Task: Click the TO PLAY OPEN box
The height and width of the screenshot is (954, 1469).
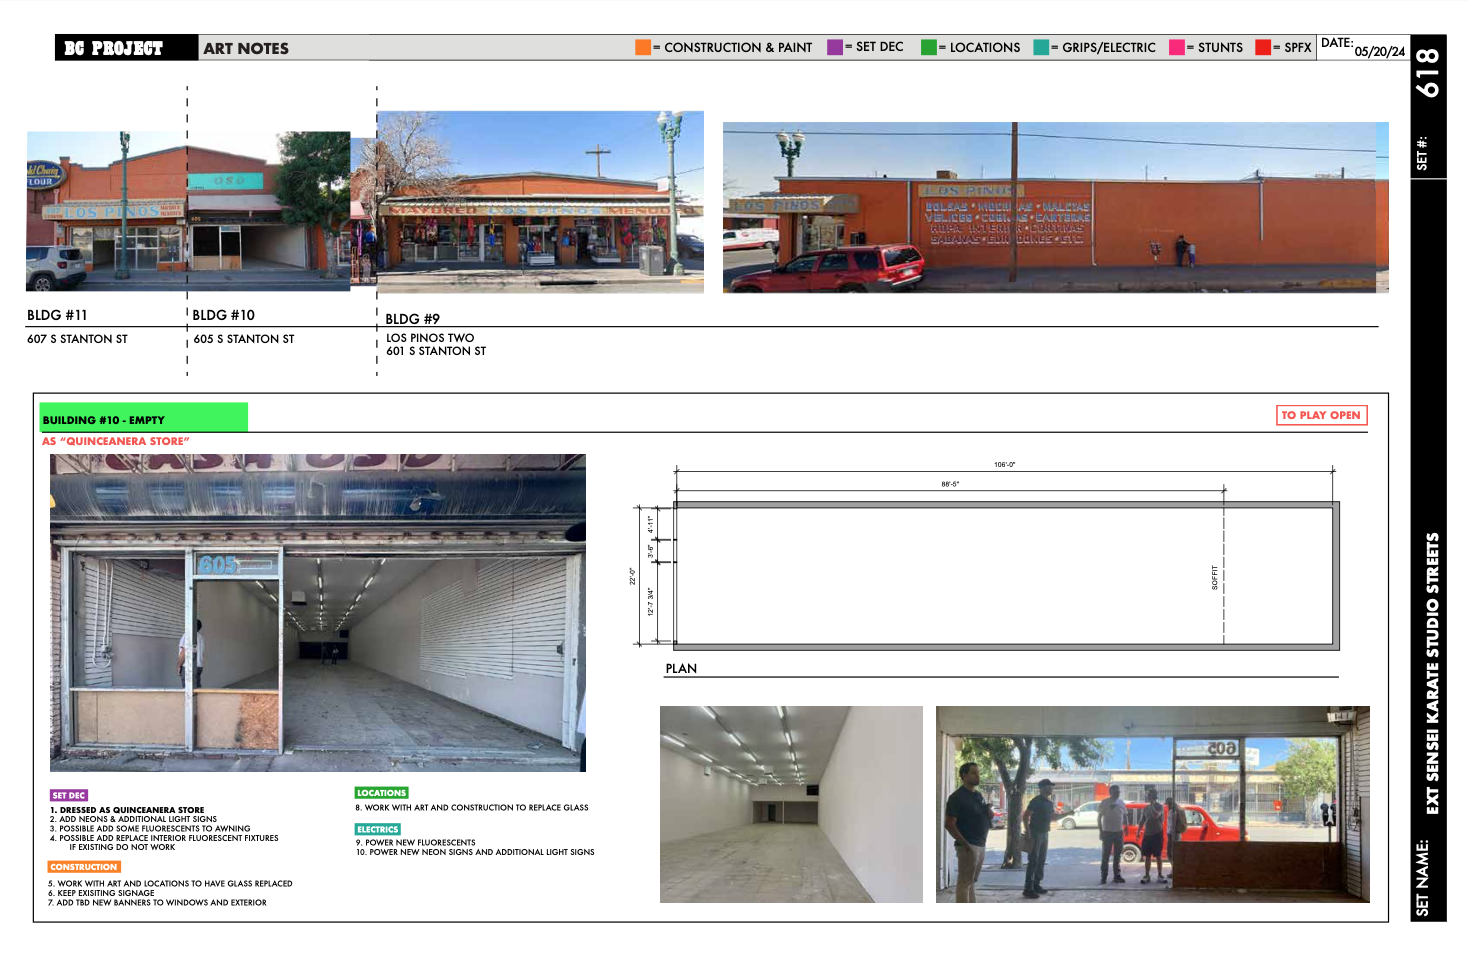Action: (x=1321, y=415)
